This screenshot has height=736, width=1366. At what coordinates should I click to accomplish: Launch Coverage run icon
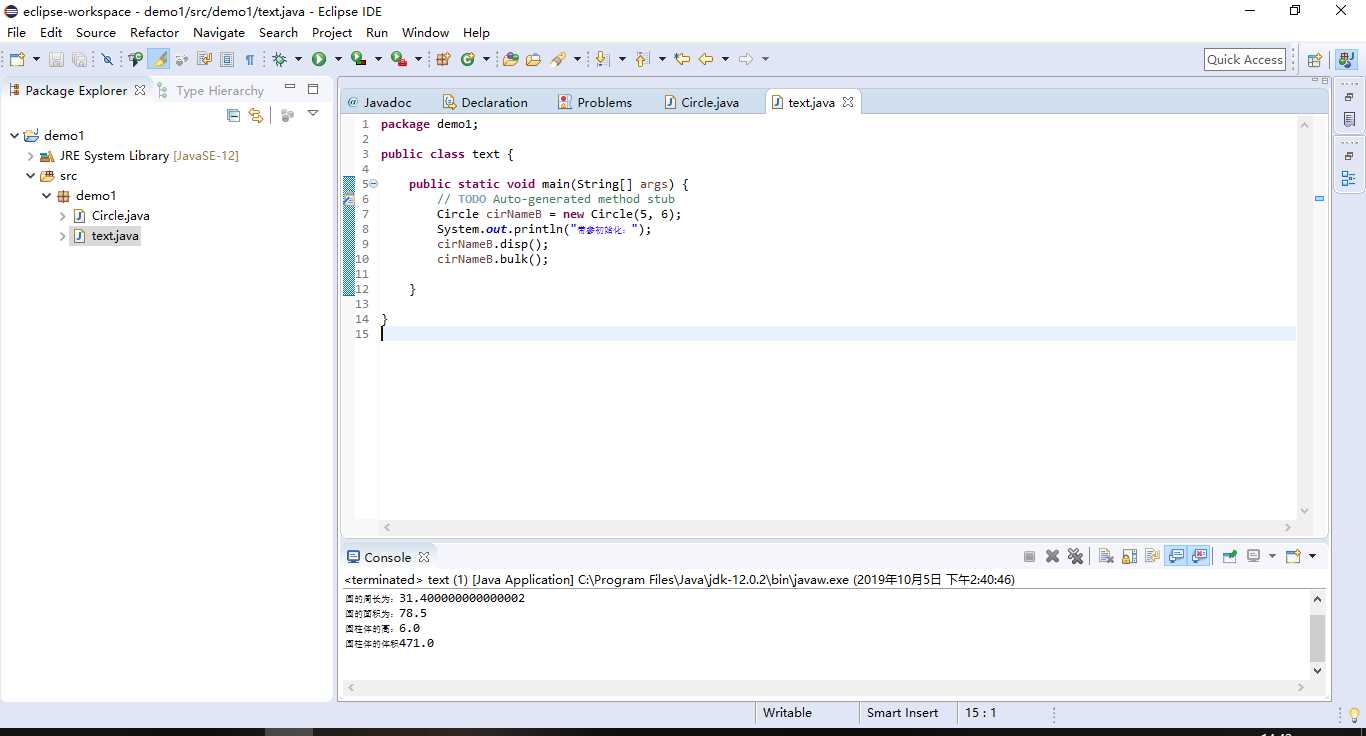358,59
